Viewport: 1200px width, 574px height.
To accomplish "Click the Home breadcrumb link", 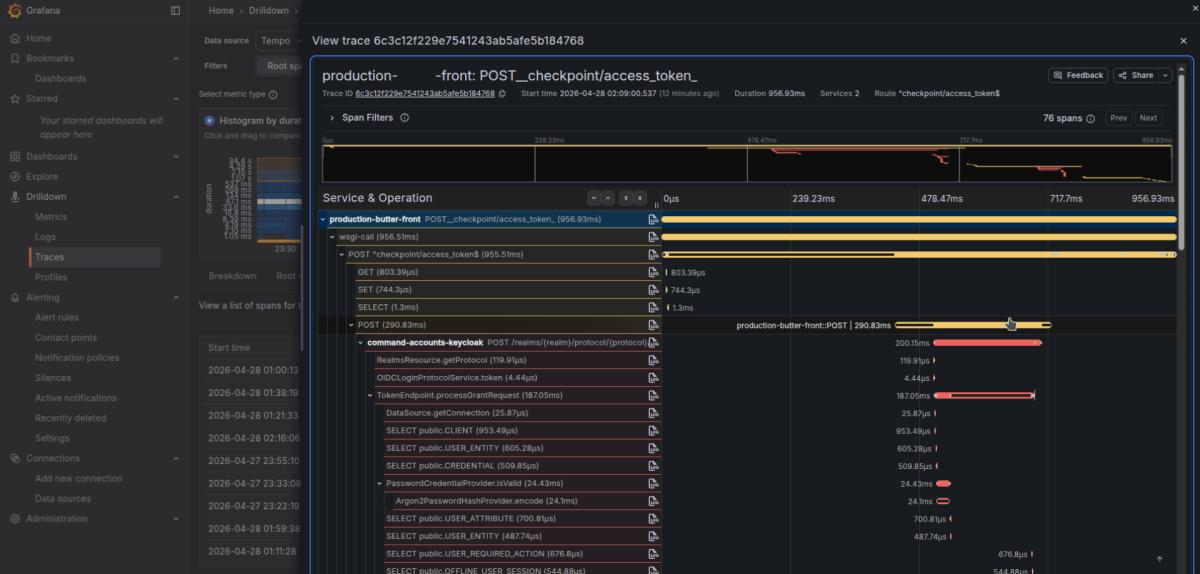I will tap(221, 10).
